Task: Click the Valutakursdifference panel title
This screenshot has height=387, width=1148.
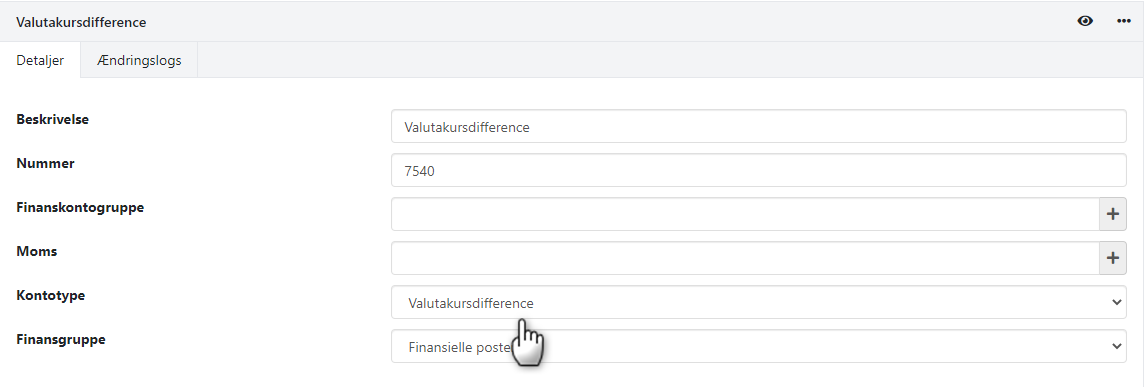Action: [x=81, y=22]
